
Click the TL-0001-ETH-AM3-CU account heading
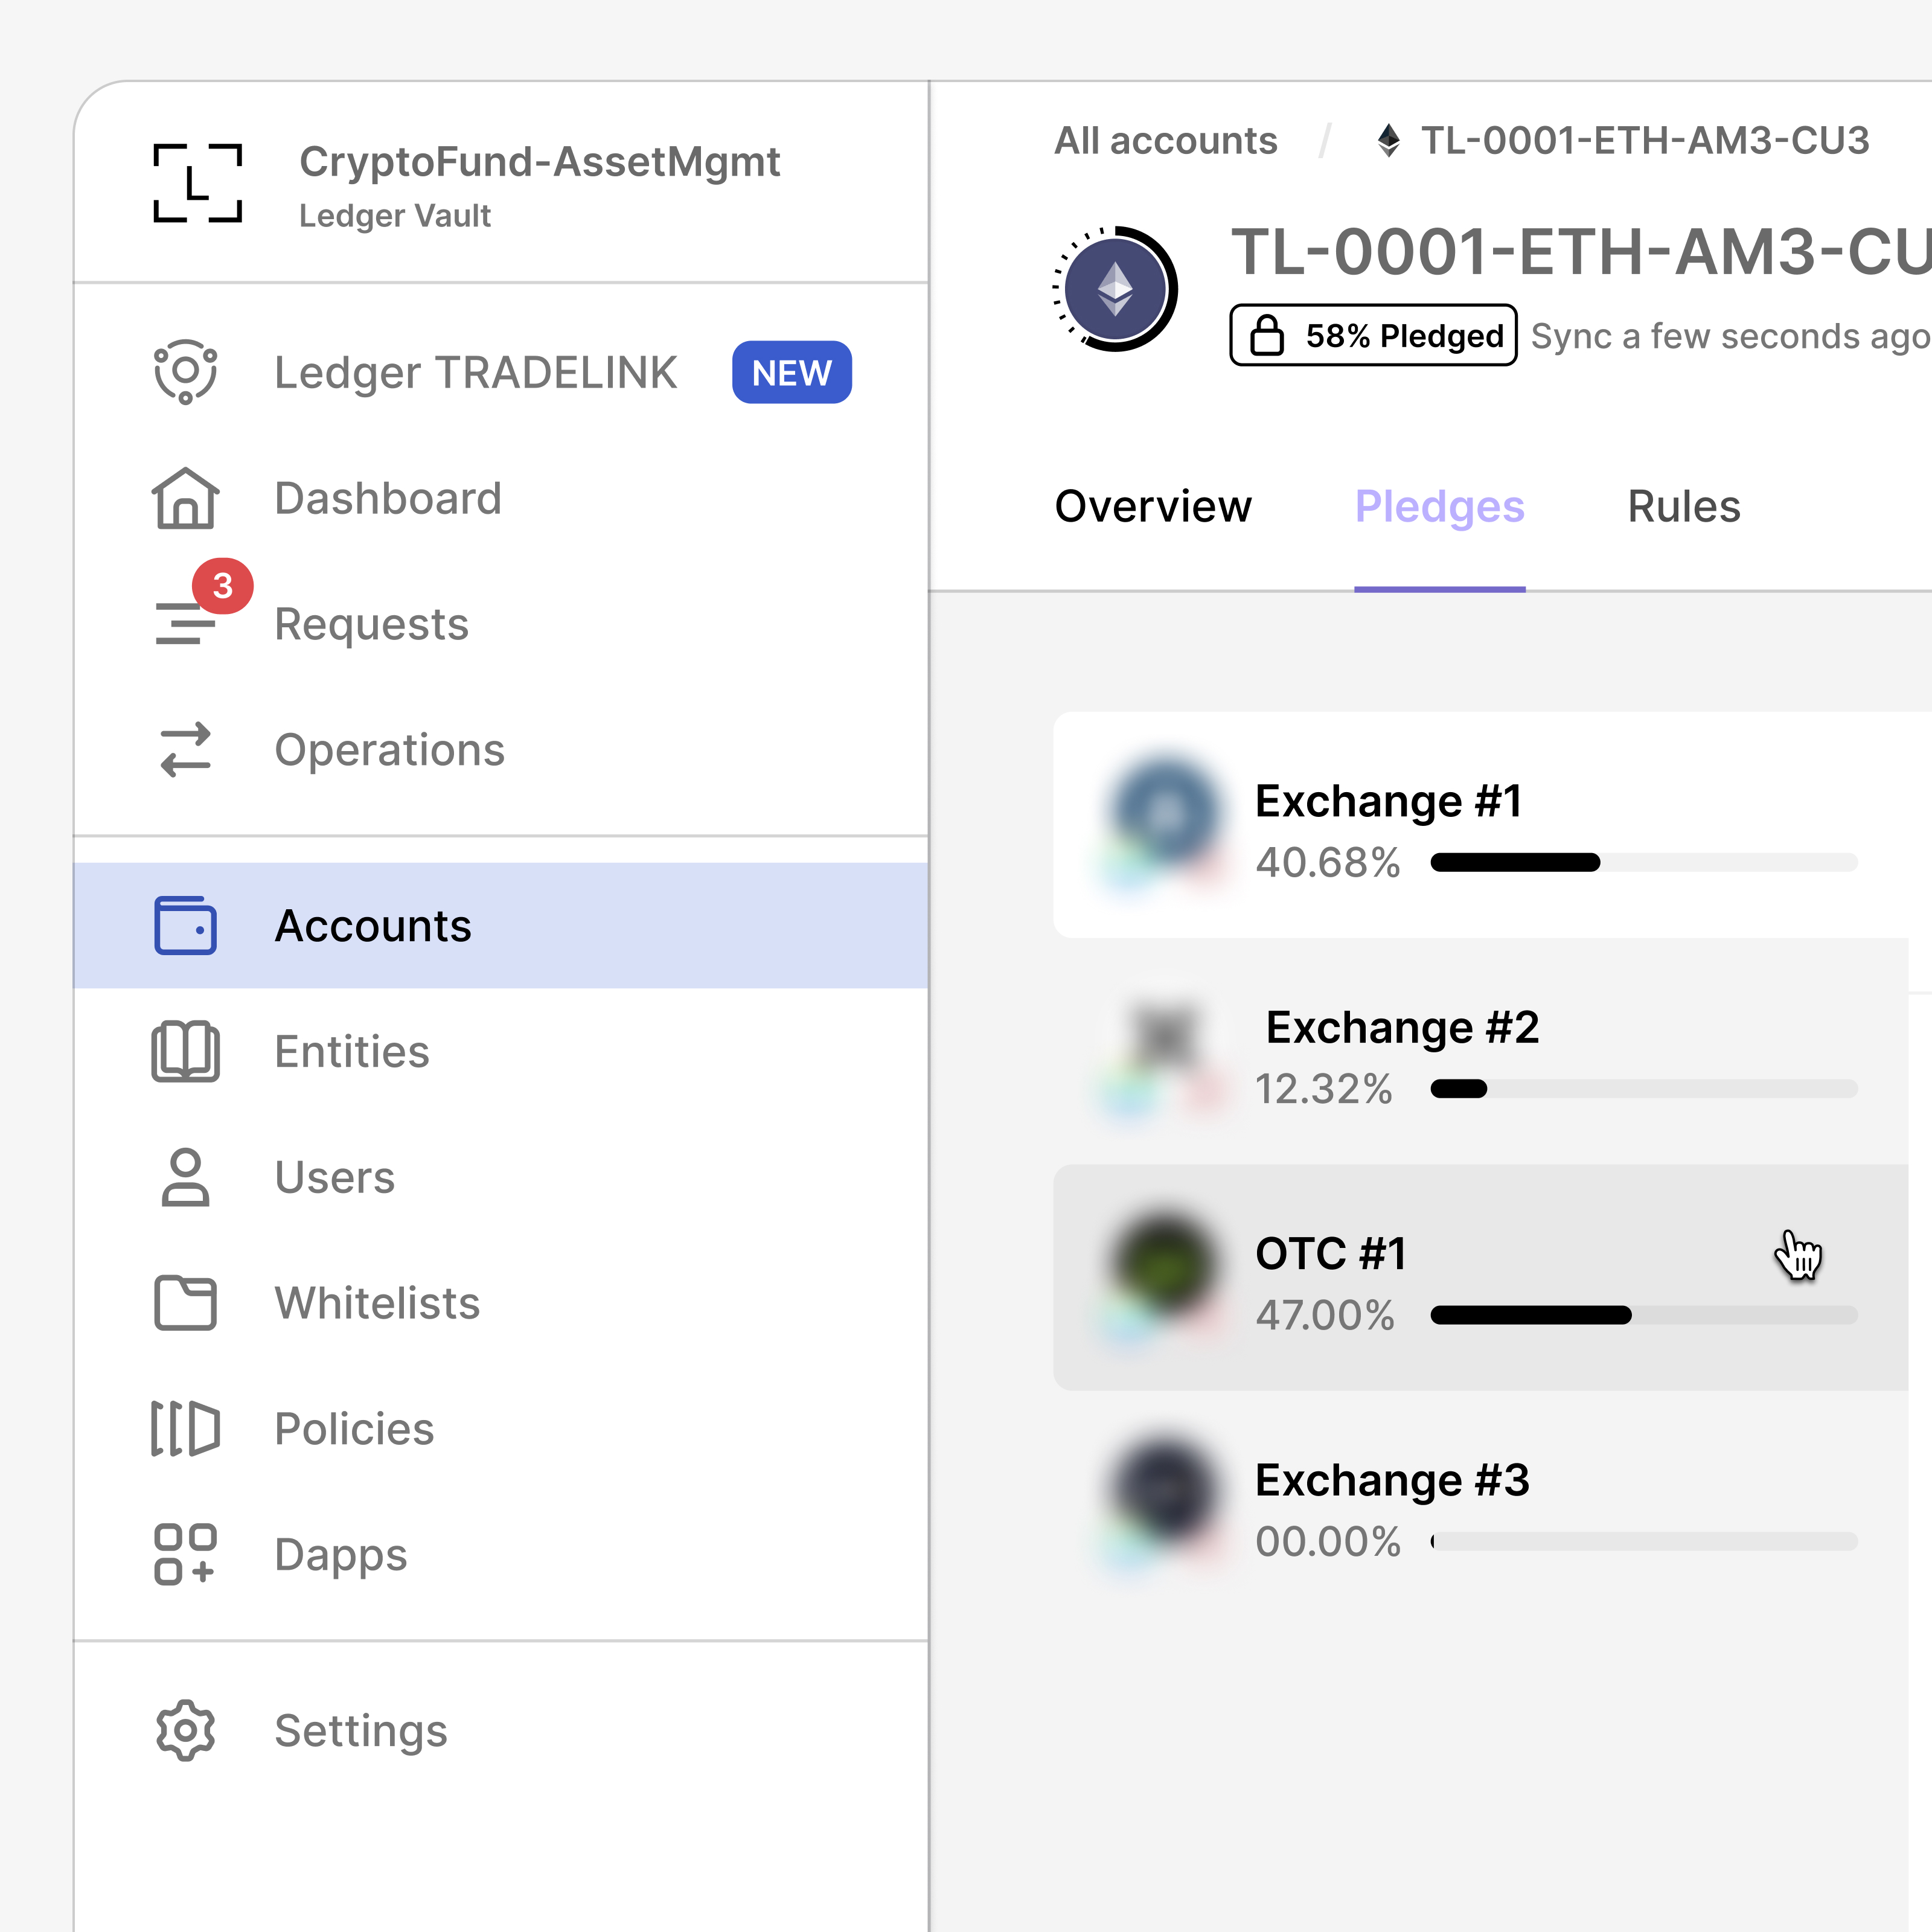[1581, 251]
